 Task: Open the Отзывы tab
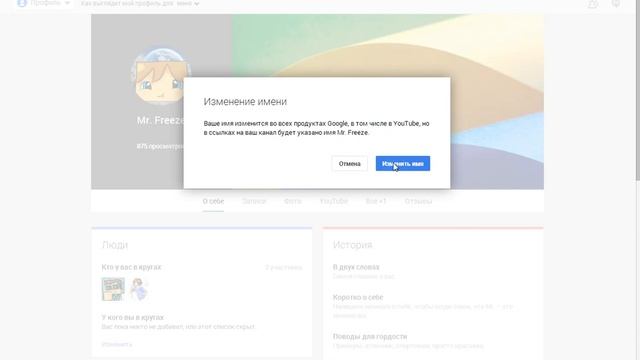(x=418, y=201)
